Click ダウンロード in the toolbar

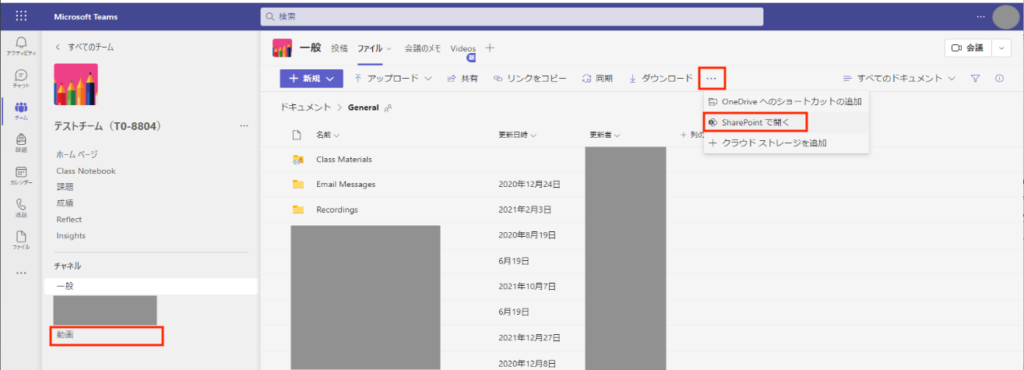[x=660, y=78]
